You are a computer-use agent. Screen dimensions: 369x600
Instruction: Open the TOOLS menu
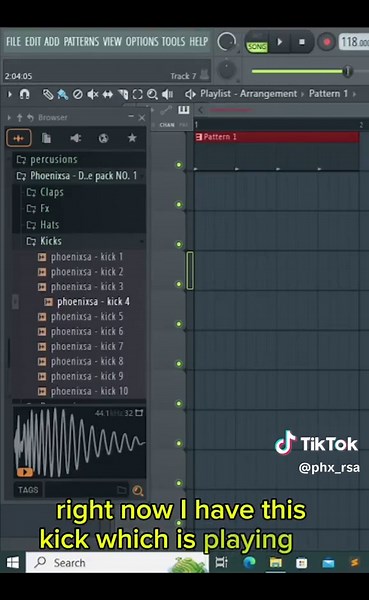(x=173, y=41)
